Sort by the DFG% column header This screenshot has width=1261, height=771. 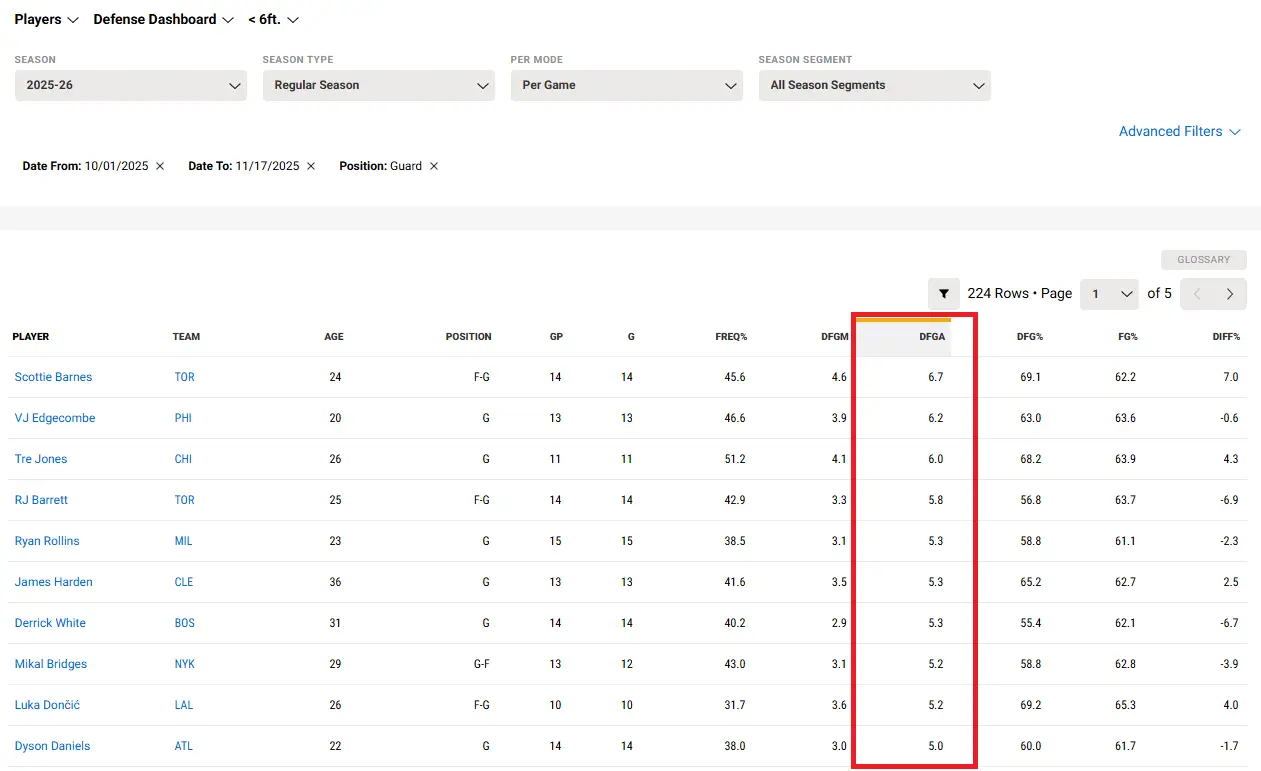coord(1029,337)
